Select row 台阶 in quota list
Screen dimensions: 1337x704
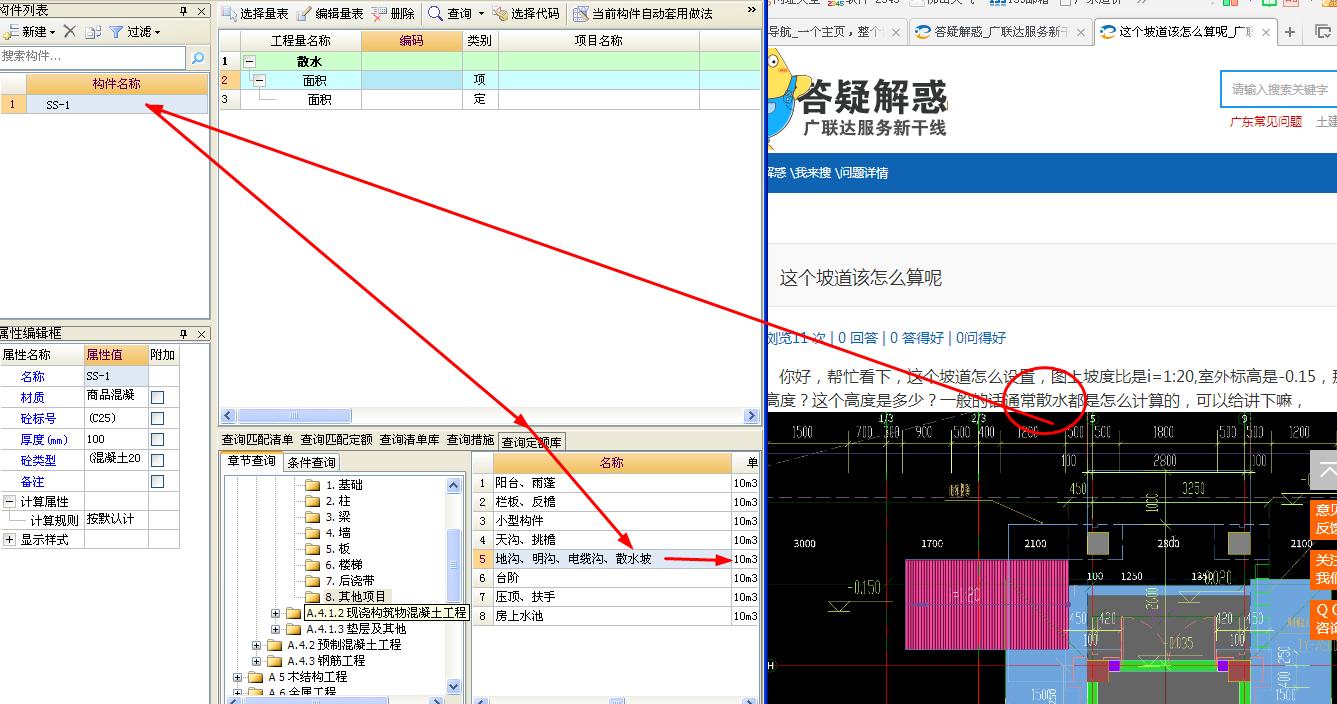[x=614, y=578]
